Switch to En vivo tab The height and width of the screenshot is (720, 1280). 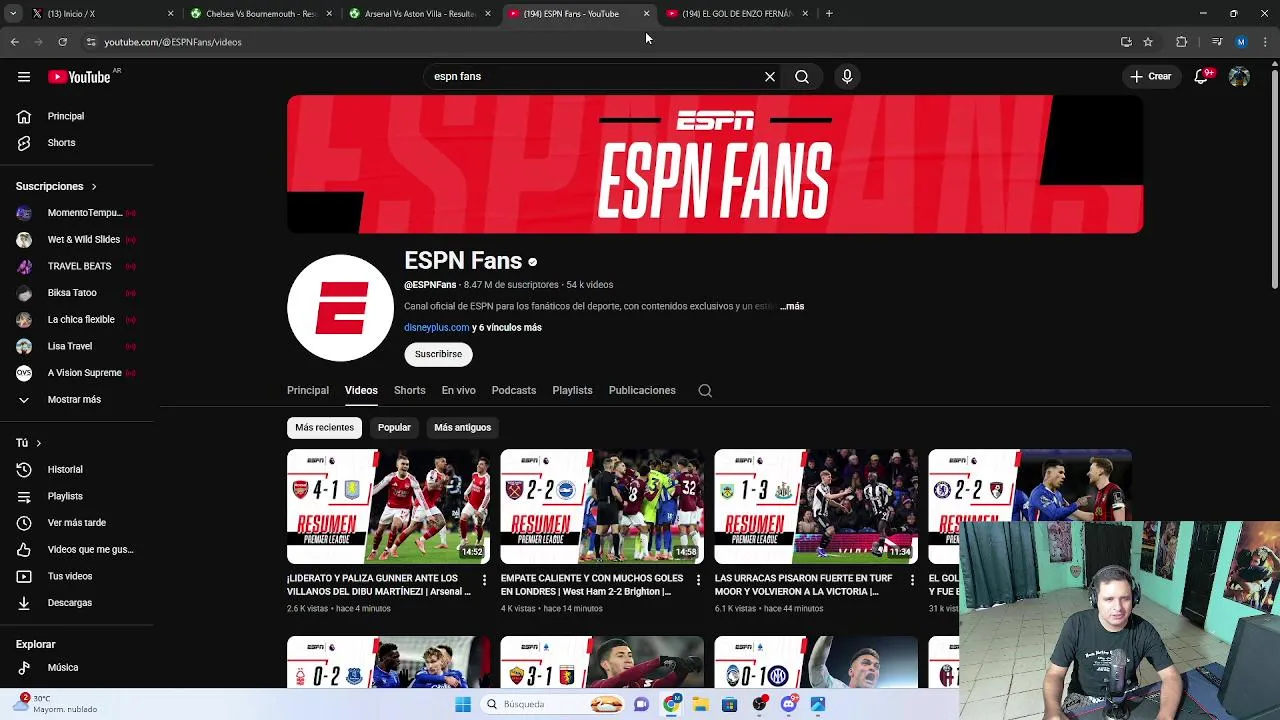(459, 390)
